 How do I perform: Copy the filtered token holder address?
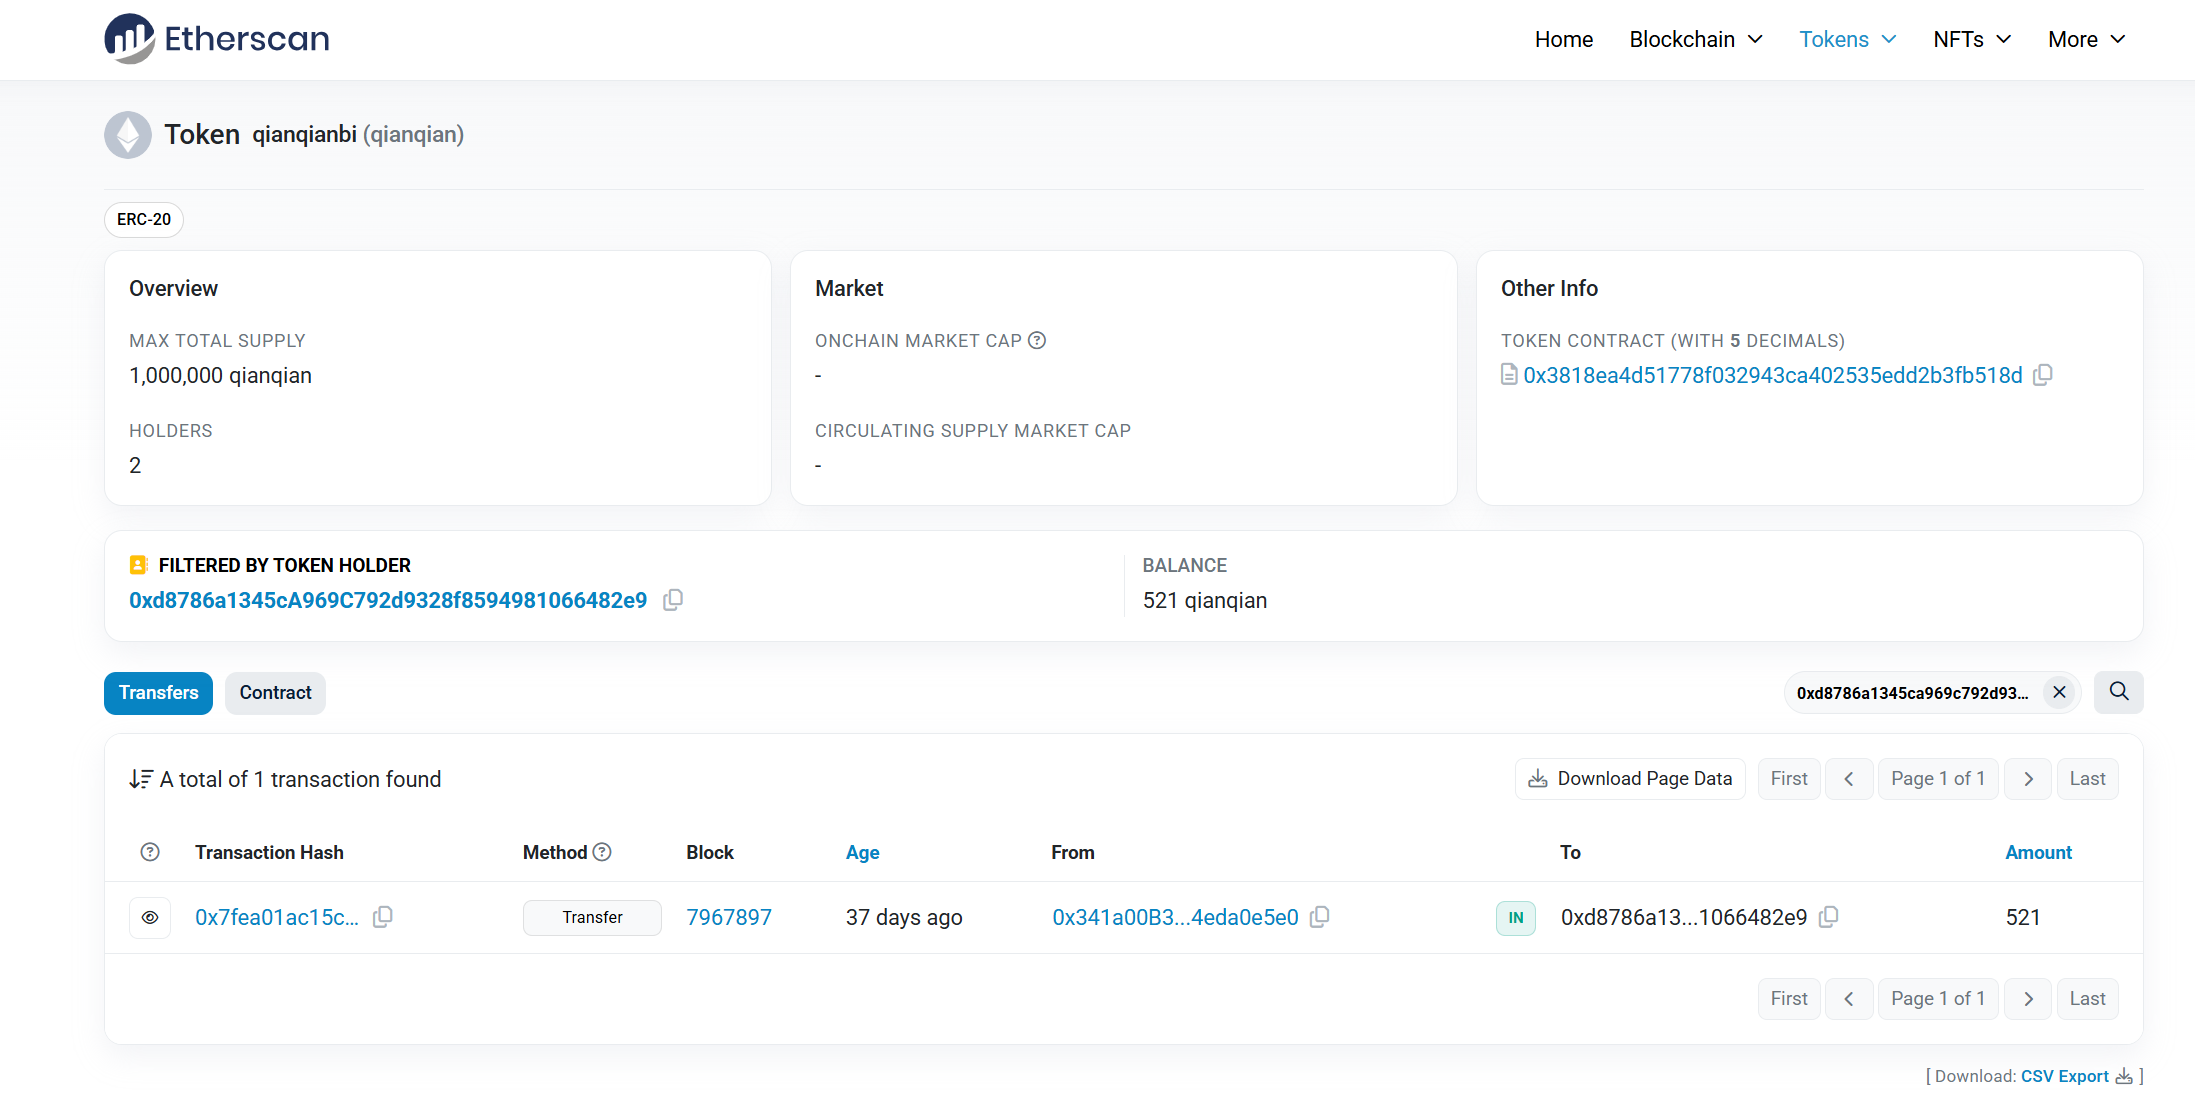(673, 600)
